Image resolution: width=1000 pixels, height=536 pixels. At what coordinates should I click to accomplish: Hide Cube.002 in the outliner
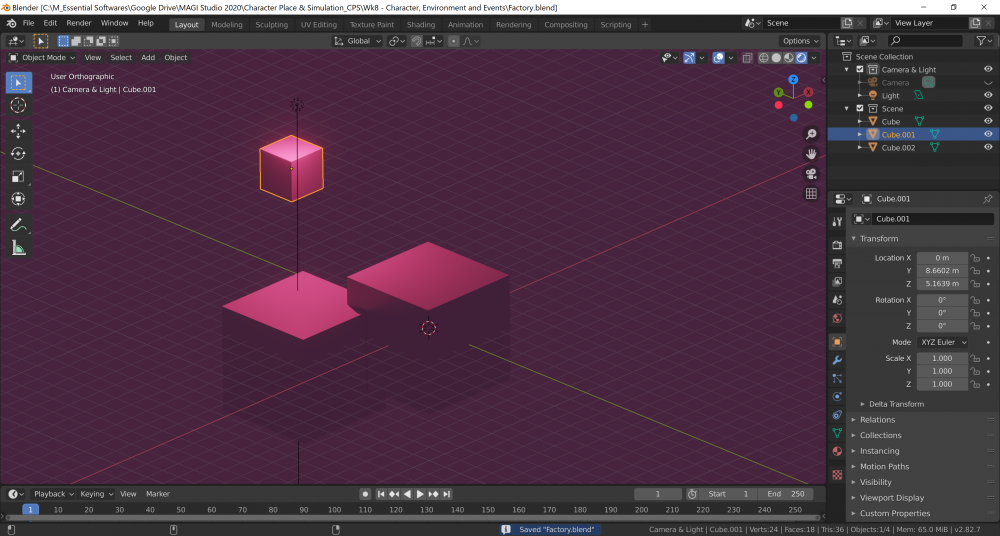[988, 147]
